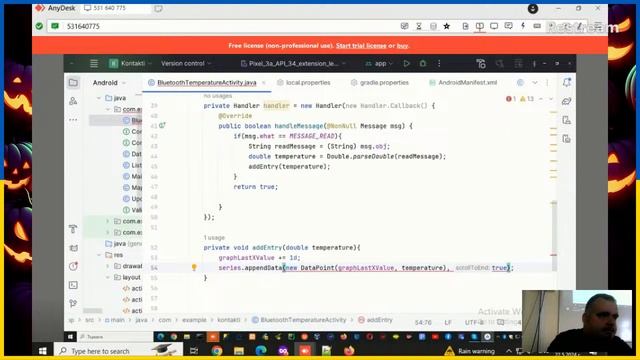
Task: Open AnyDesk display settings monitor icon
Action: (494, 26)
